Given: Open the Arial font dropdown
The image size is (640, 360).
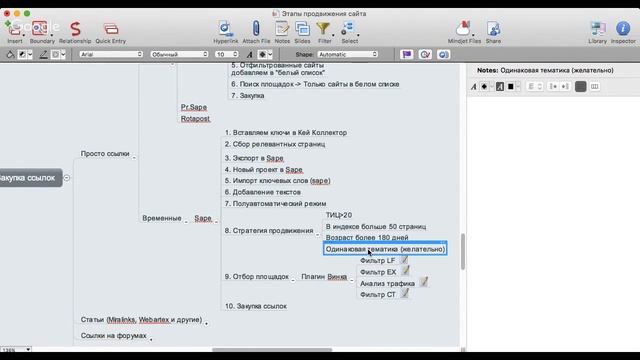Looking at the screenshot, I should (111, 54).
